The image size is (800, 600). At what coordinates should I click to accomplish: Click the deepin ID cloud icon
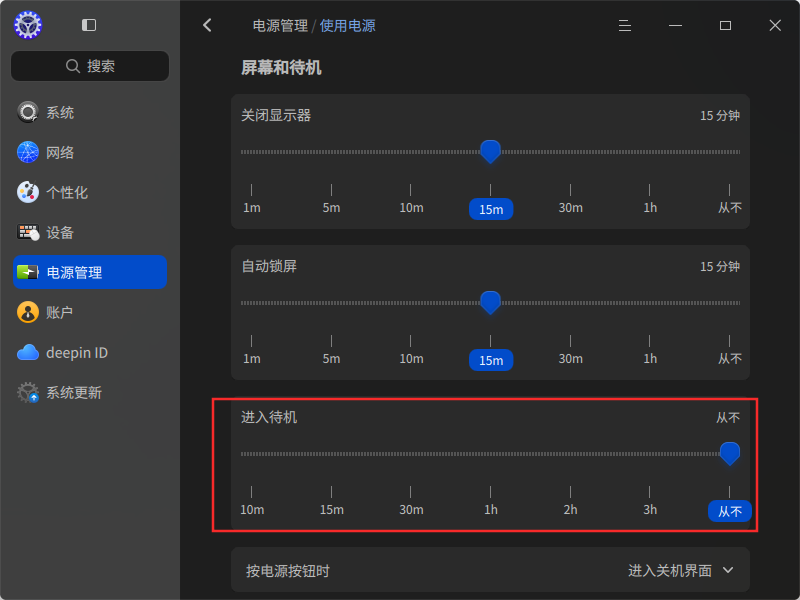coord(28,352)
